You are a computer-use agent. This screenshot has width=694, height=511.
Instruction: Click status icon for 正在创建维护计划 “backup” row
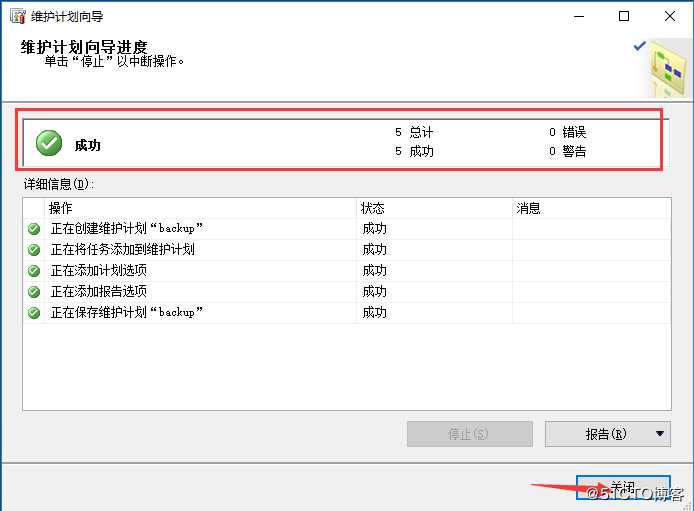34,229
